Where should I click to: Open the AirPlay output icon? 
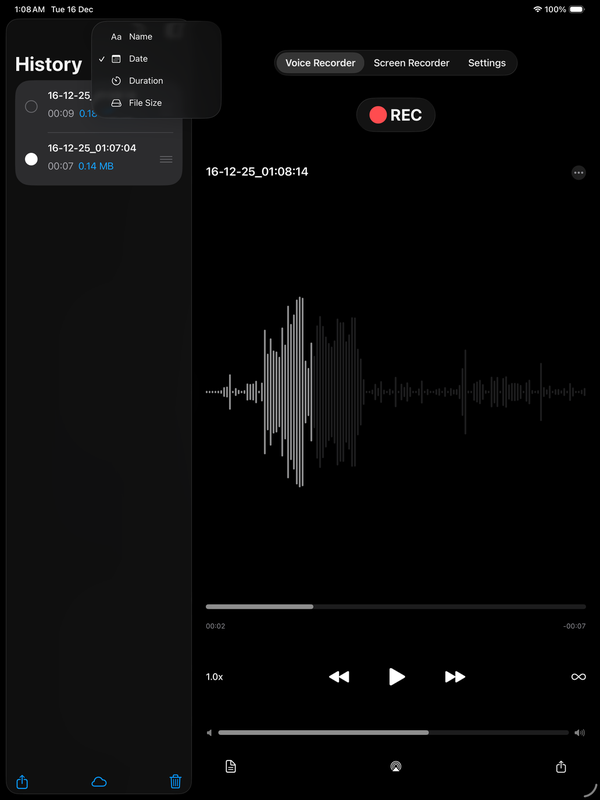point(396,767)
